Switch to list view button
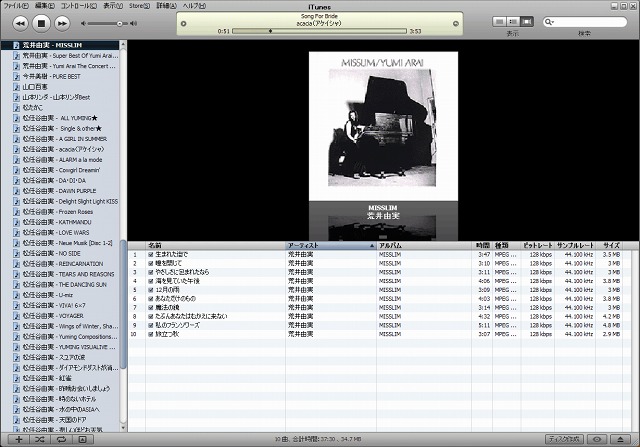The width and height of the screenshot is (640, 447). click(x=500, y=22)
